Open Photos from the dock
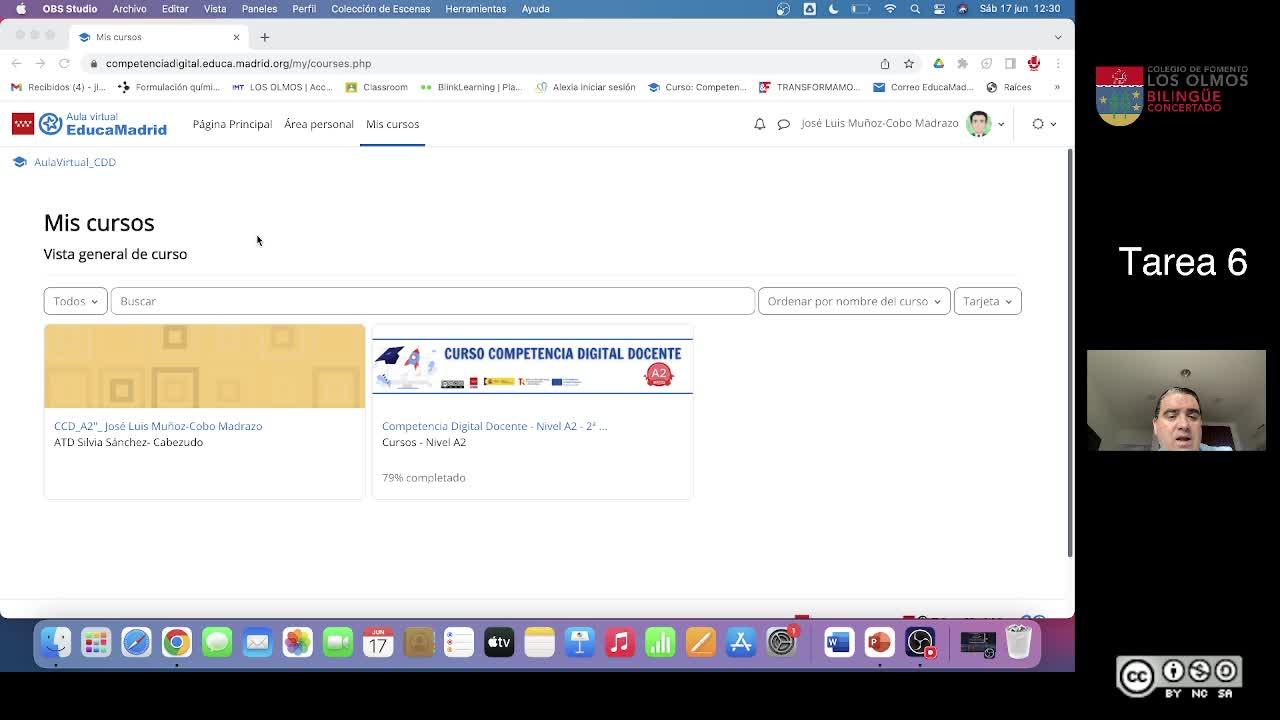 pos(297,642)
